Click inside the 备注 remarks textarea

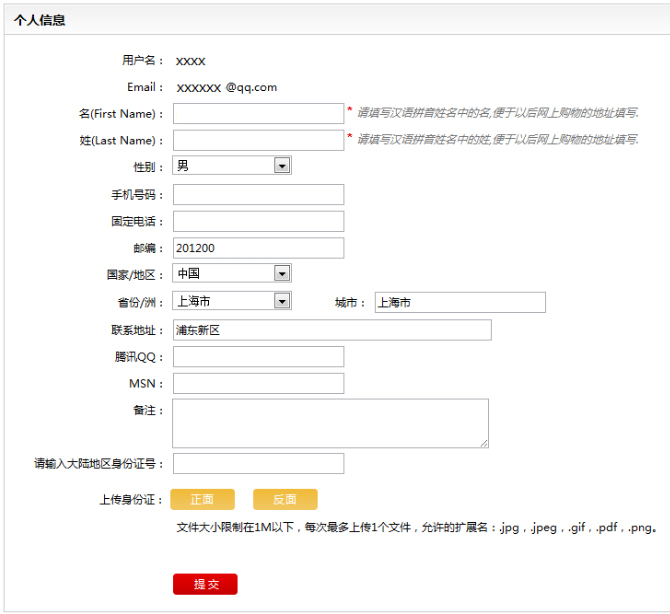coord(330,422)
